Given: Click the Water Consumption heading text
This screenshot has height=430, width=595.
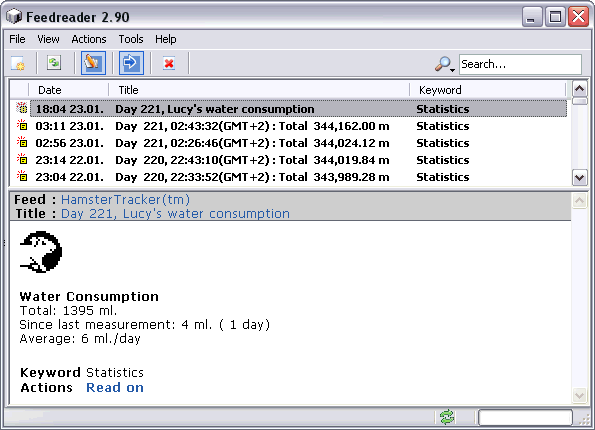Looking at the screenshot, I should [89, 296].
